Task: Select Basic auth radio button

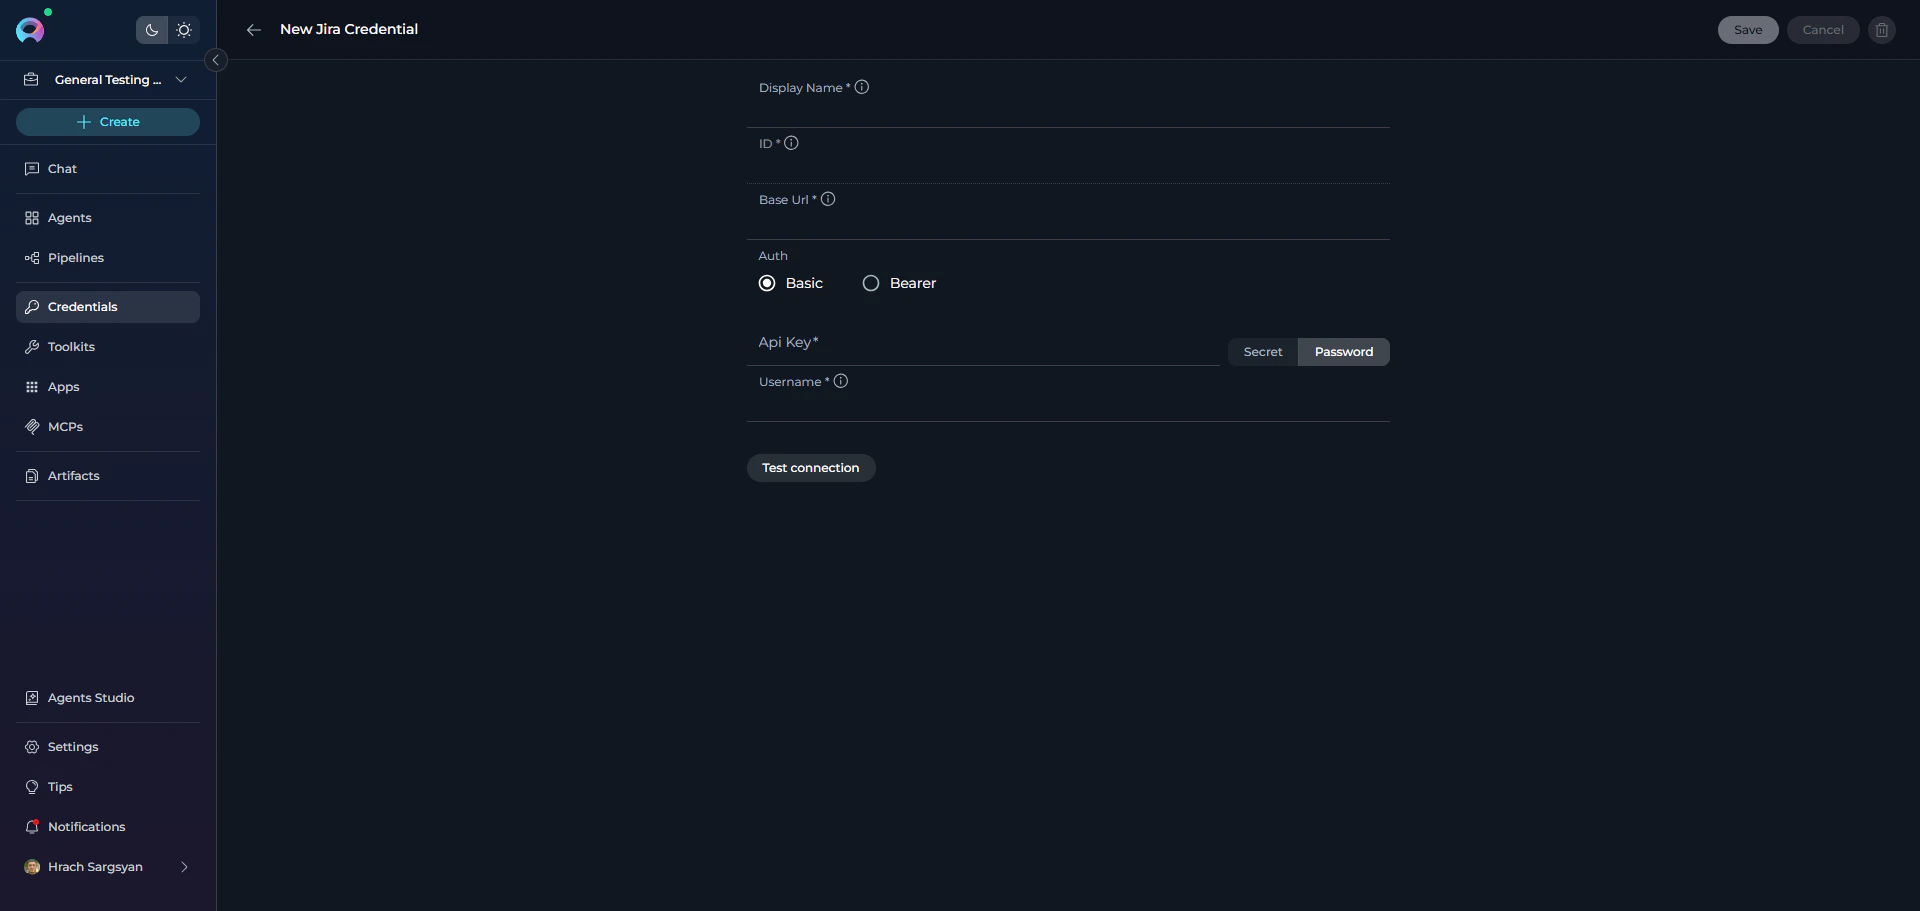Action: (x=767, y=283)
